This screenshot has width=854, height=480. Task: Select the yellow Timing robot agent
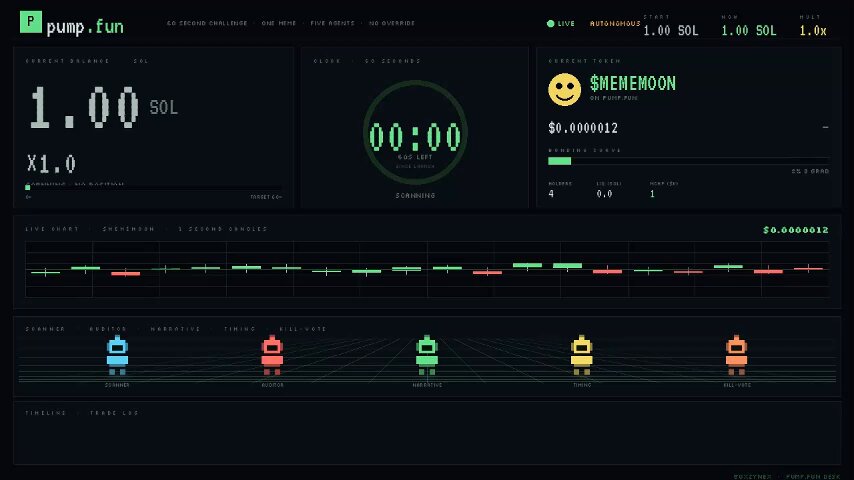[582, 355]
